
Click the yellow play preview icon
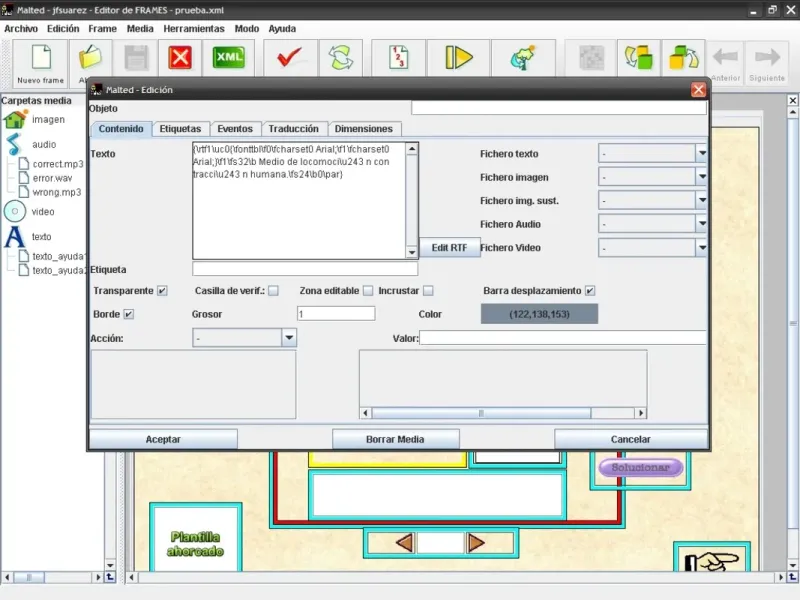tap(458, 57)
